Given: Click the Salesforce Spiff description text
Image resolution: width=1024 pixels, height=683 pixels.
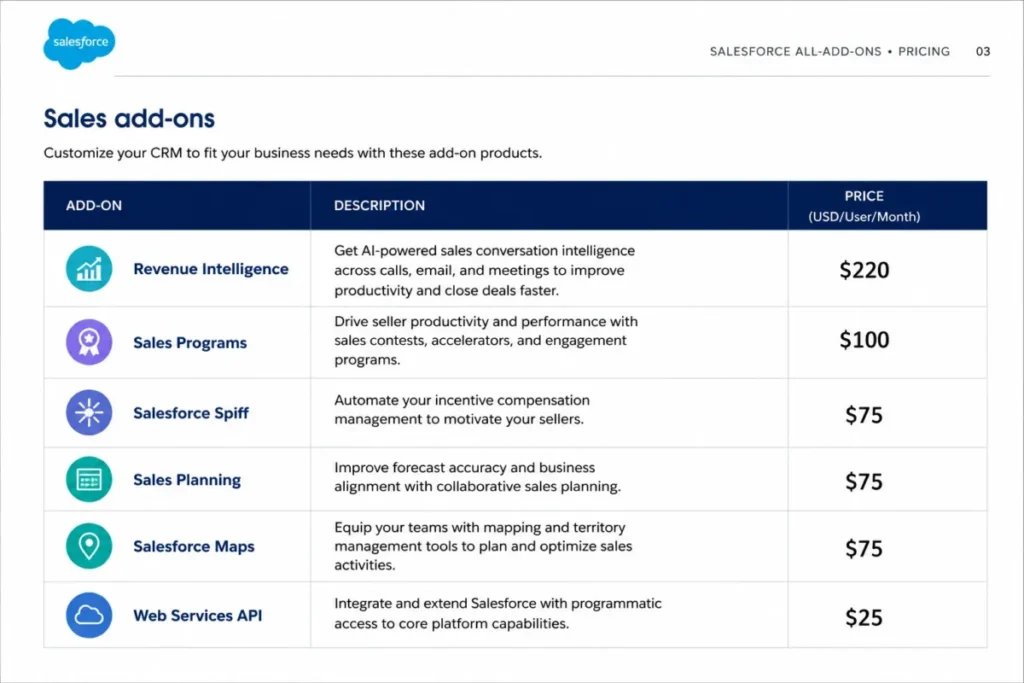Looking at the screenshot, I should 462,409.
